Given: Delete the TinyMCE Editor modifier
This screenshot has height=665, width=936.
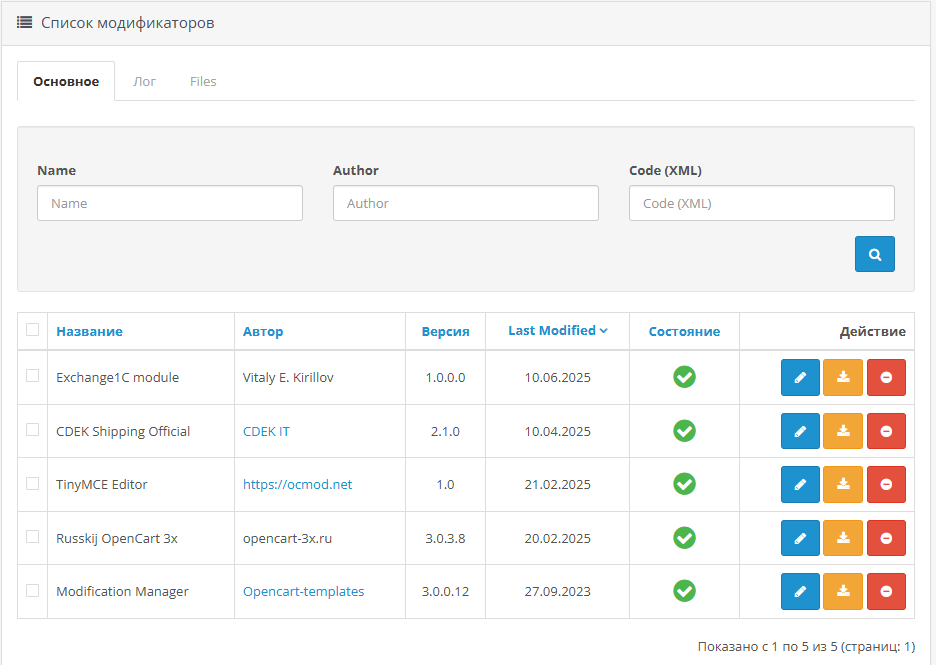Looking at the screenshot, I should pyautogui.click(x=886, y=484).
